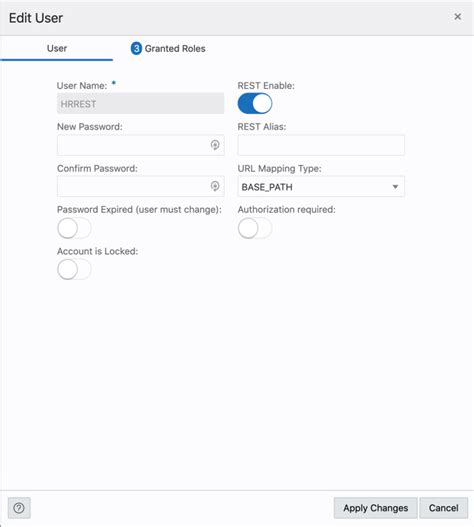Click the HRREST User Name field
Viewport: 474px width, 527px height.
pyautogui.click(x=141, y=104)
